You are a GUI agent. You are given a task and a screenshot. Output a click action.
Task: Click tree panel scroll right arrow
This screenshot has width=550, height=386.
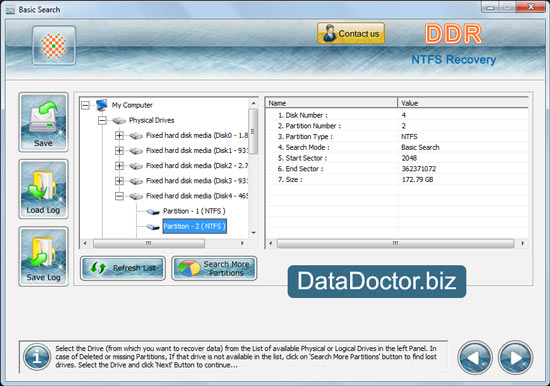(242, 243)
